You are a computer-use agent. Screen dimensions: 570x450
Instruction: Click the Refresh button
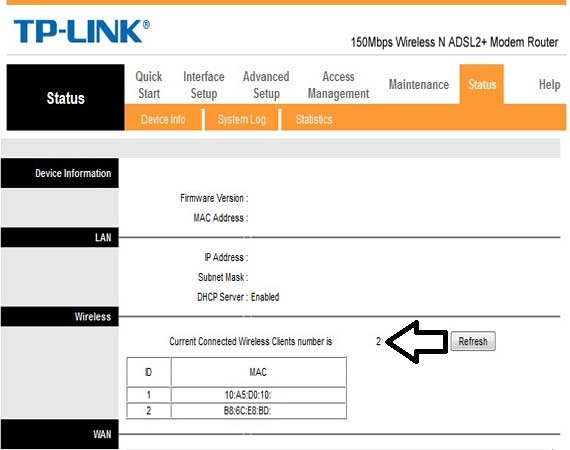point(473,341)
